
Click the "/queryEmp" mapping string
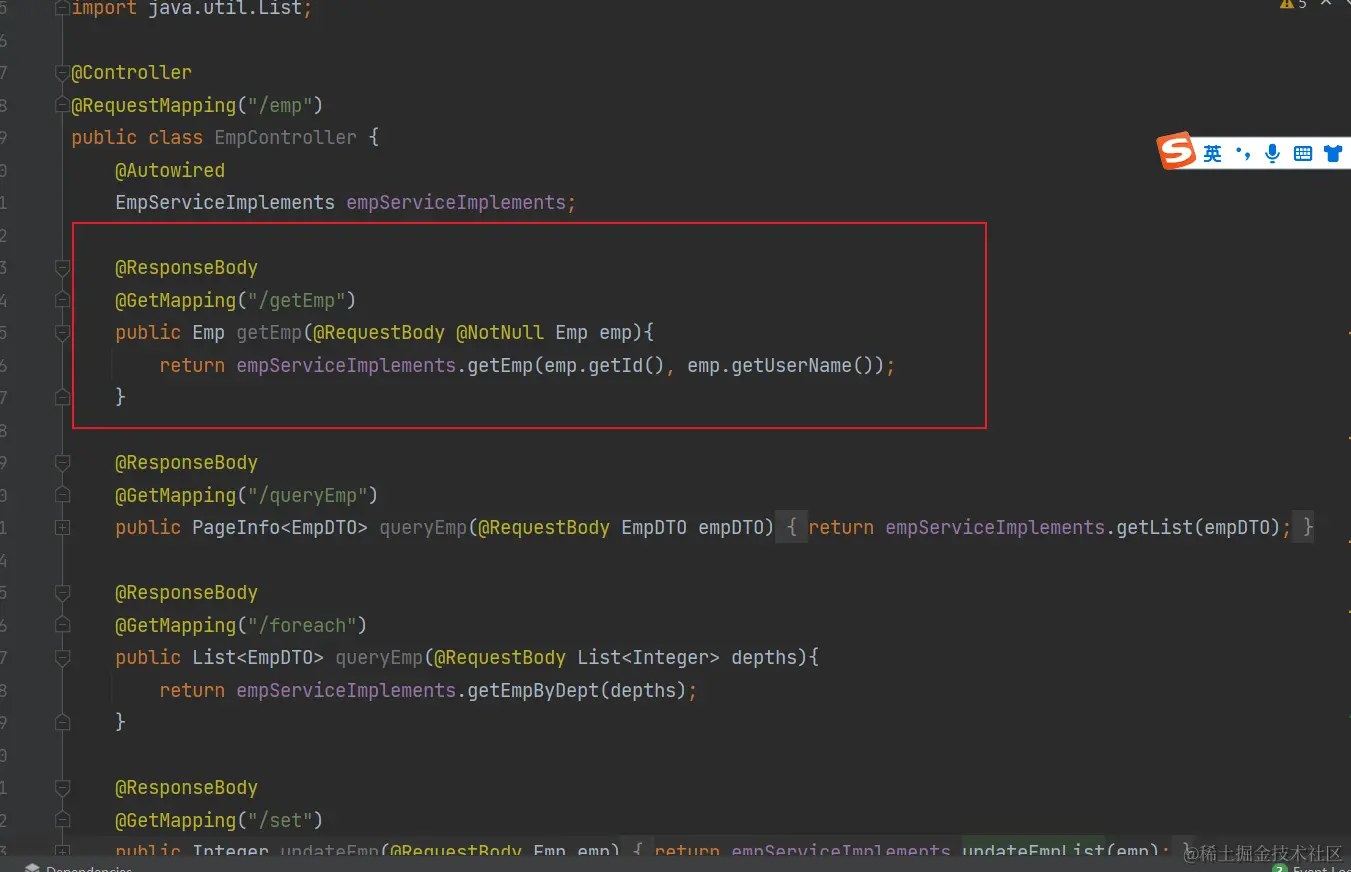pos(307,495)
